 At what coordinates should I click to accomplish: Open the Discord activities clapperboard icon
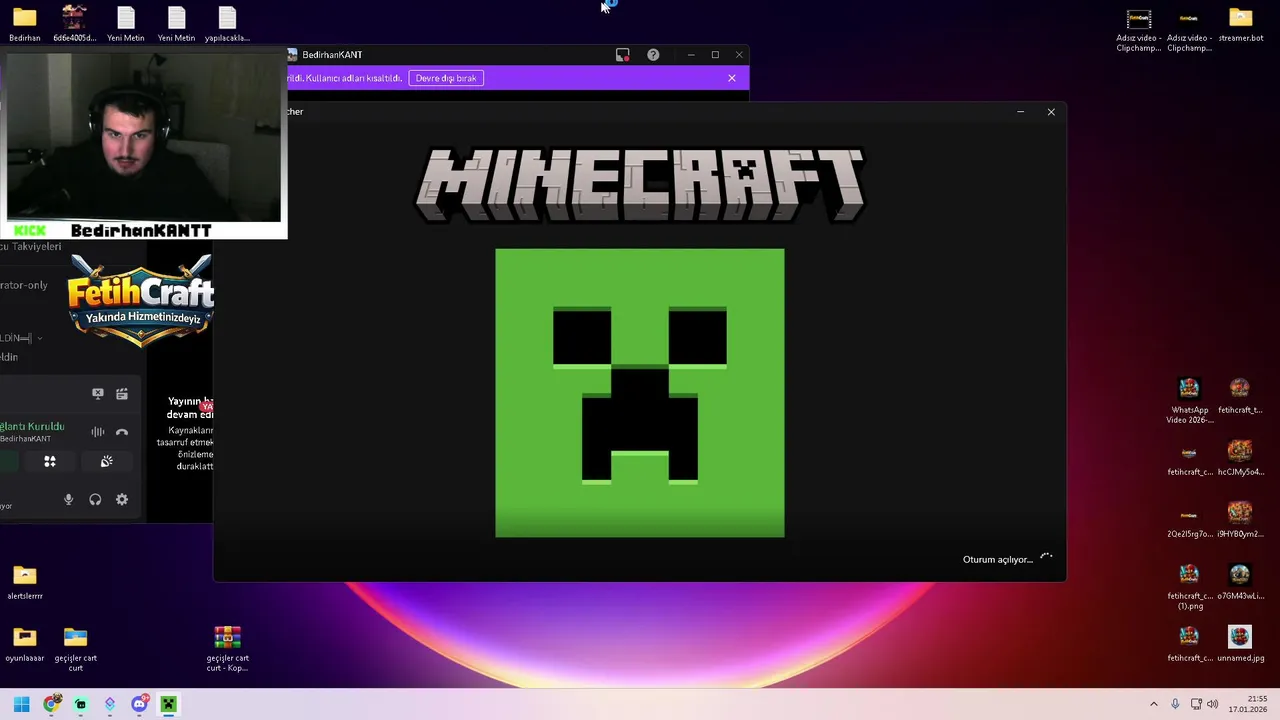point(122,394)
